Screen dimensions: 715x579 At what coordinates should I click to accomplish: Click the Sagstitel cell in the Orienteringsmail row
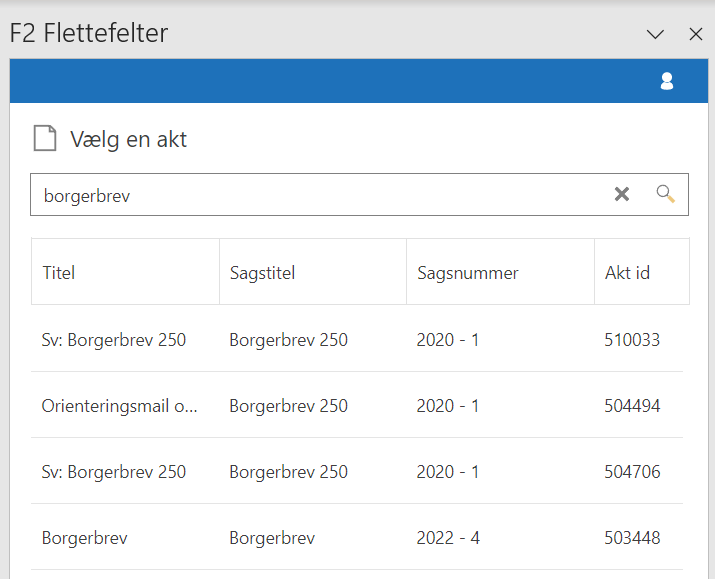click(288, 406)
